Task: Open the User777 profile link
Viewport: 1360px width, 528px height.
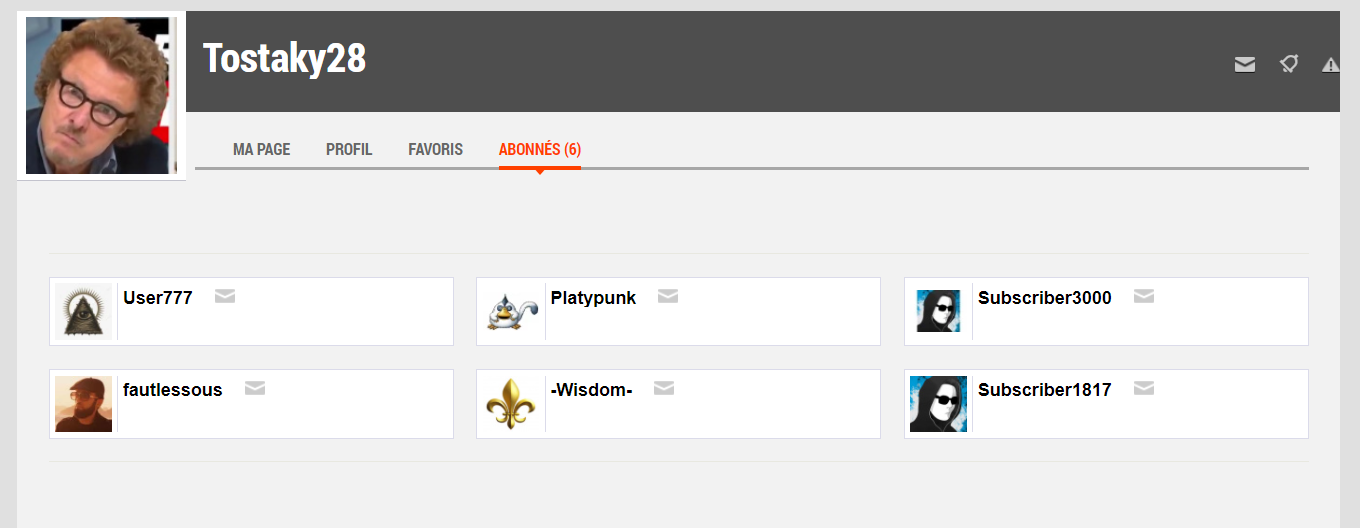Action: coord(158,298)
